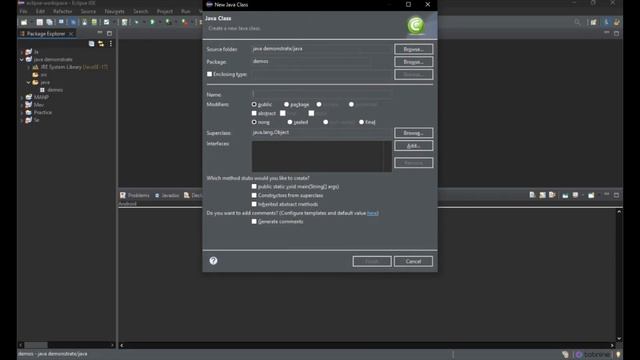Click the Open Perspective icon
The image size is (640, 360).
(x=593, y=22)
